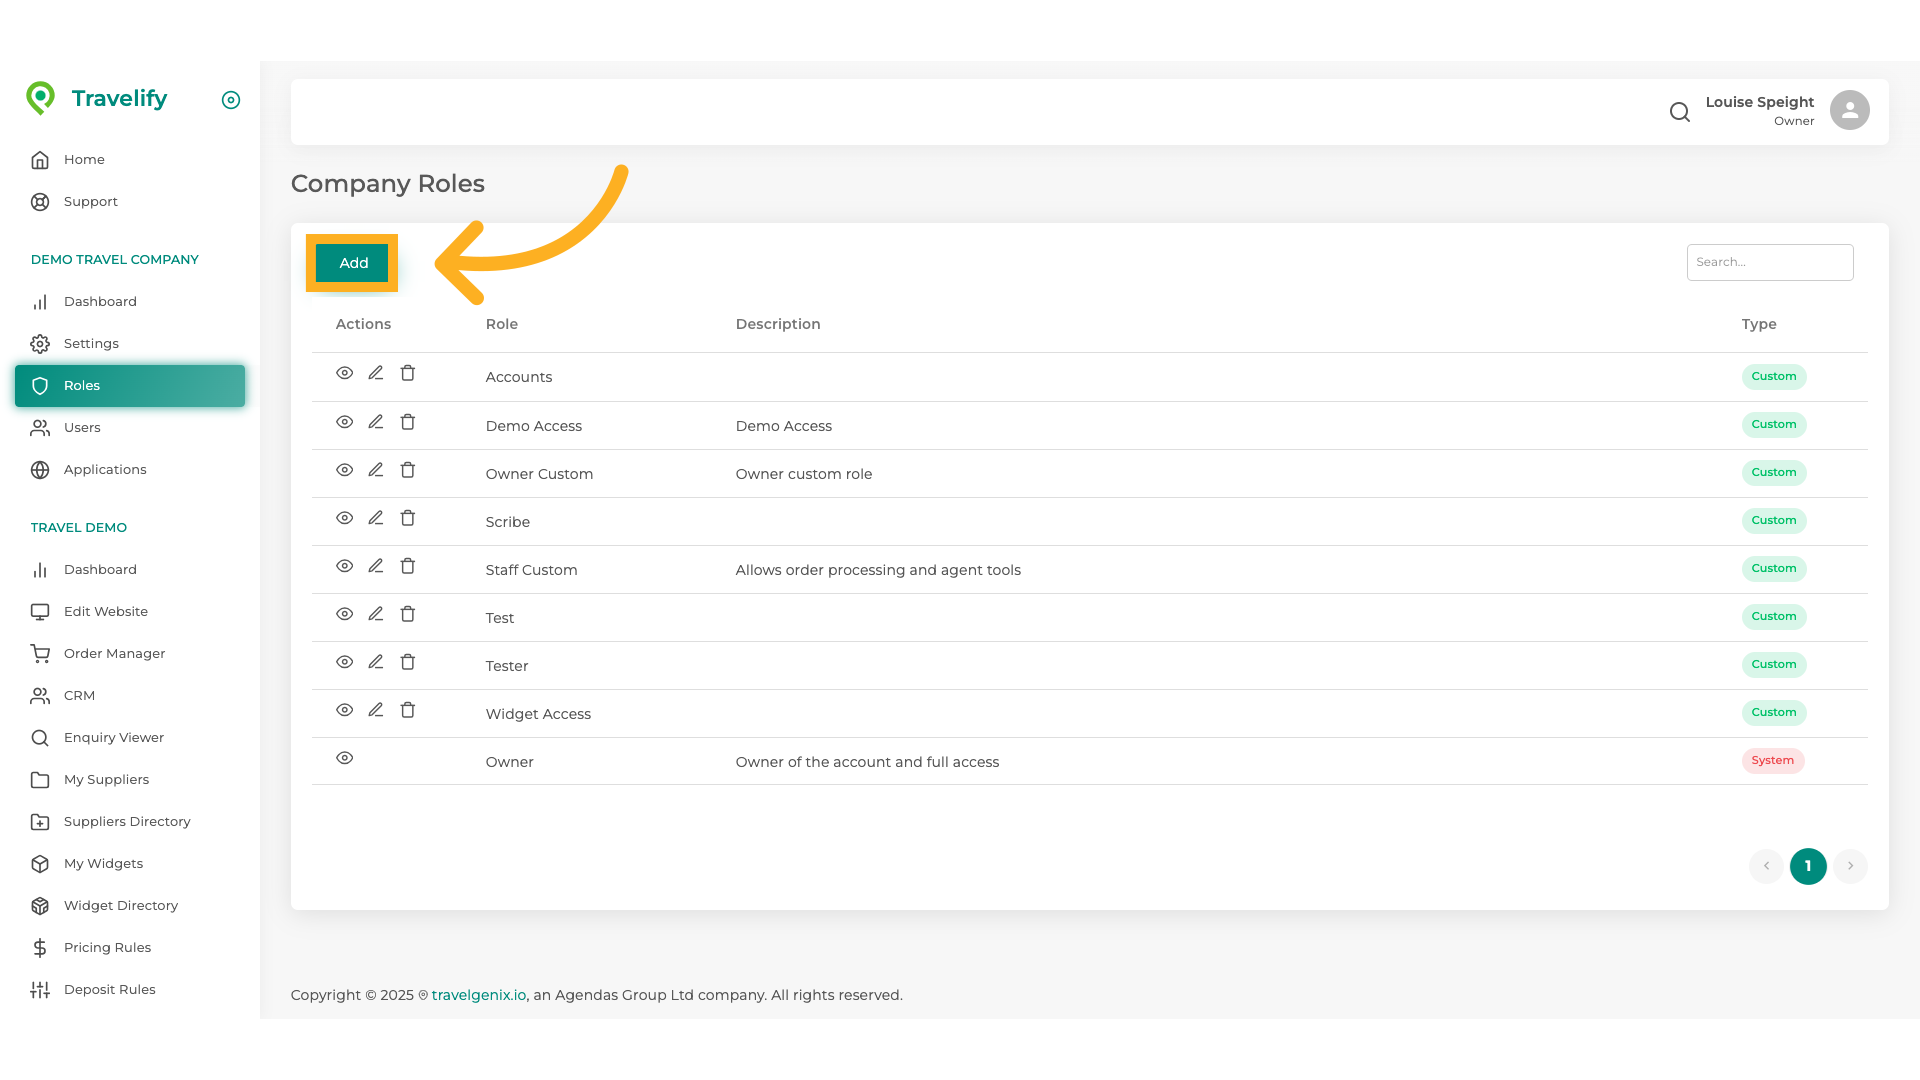
Task: Click the user avatar icon
Action: click(x=1849, y=110)
